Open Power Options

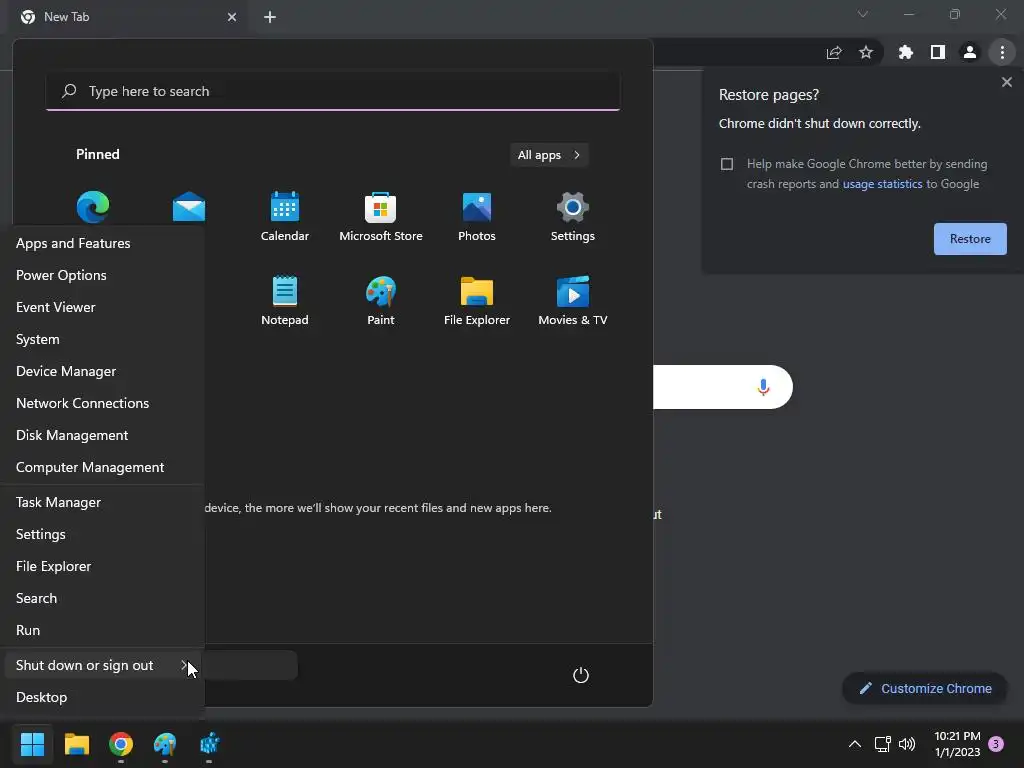(x=103, y=276)
